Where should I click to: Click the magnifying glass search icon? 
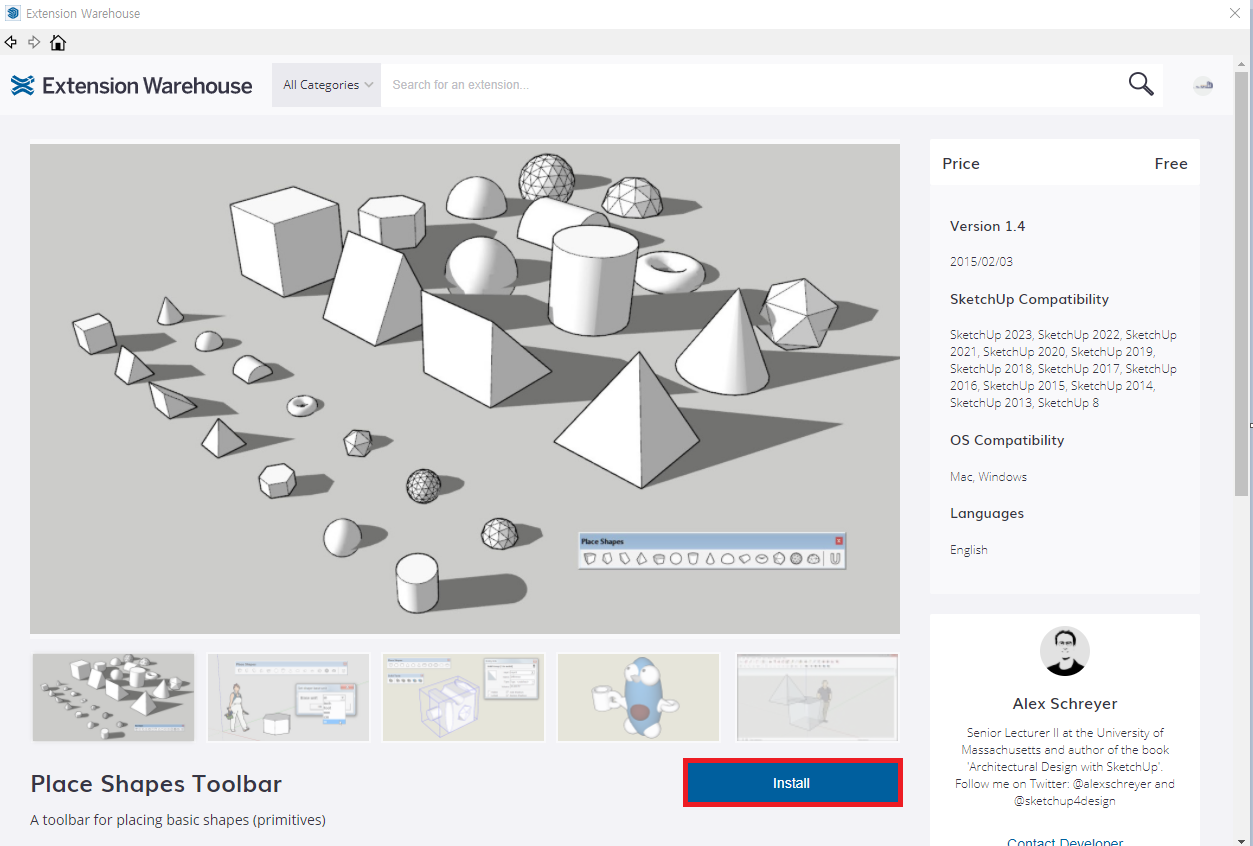coord(1141,84)
